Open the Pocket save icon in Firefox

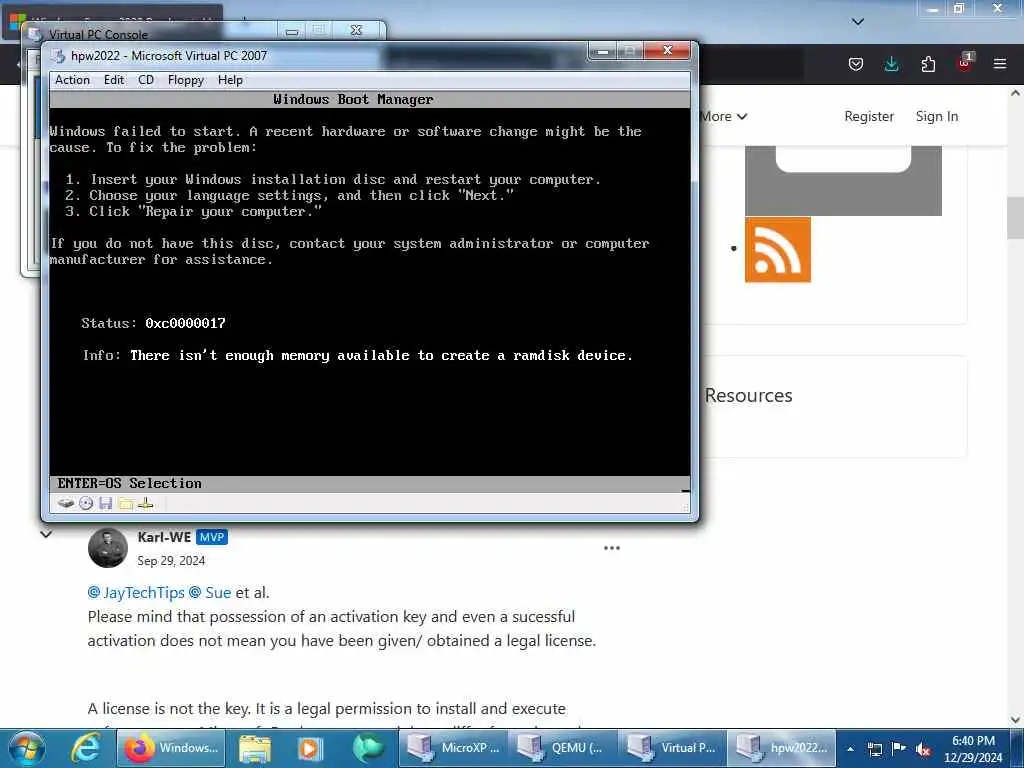tap(856, 64)
